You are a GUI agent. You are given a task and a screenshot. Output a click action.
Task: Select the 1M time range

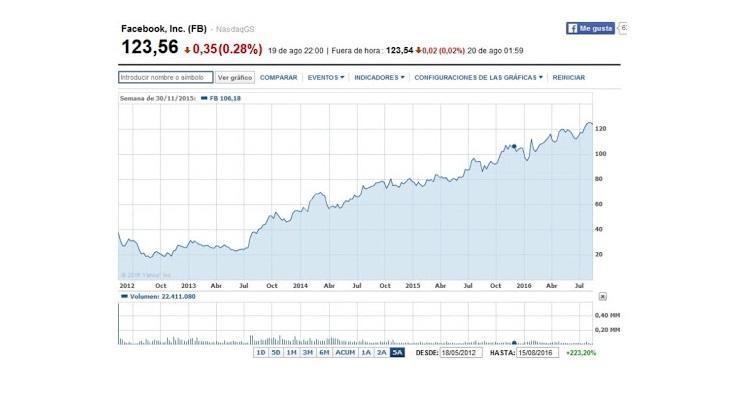pyautogui.click(x=291, y=353)
